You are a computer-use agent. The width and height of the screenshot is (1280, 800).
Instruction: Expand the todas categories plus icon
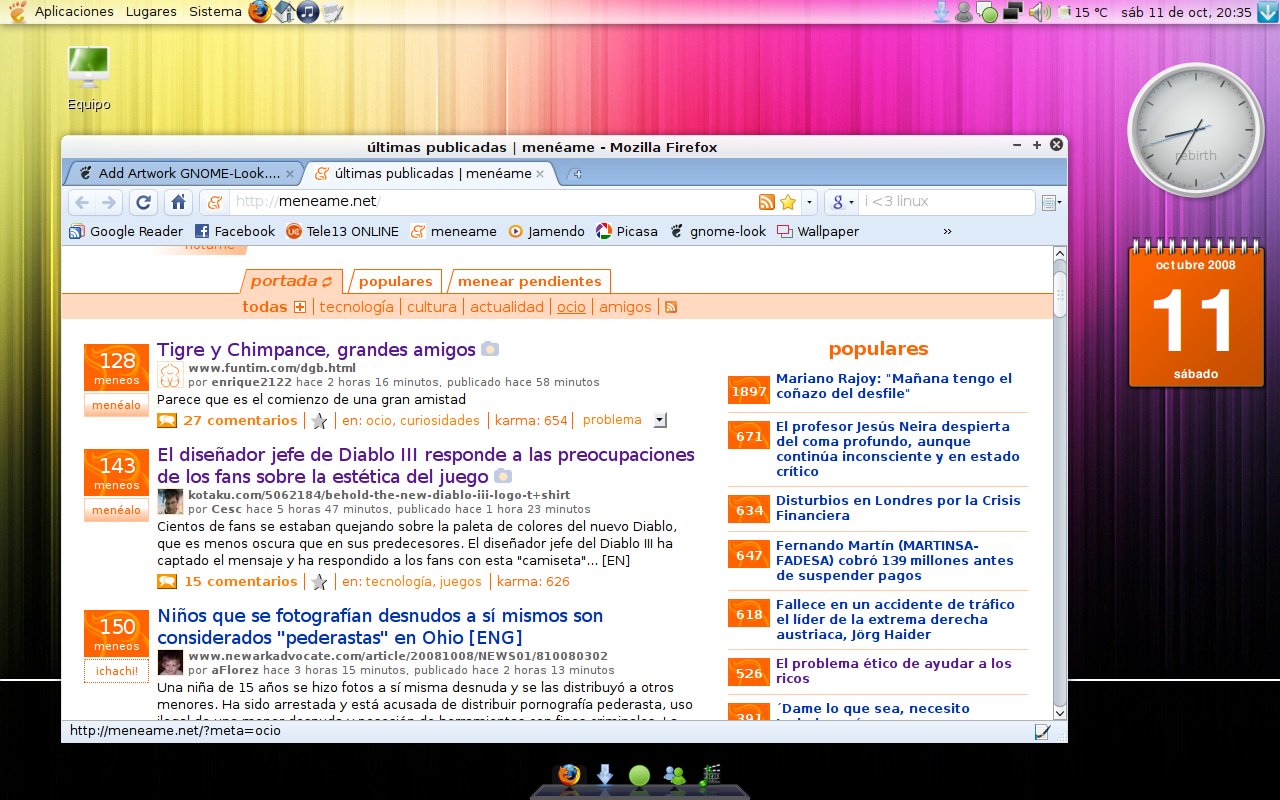[x=299, y=307]
